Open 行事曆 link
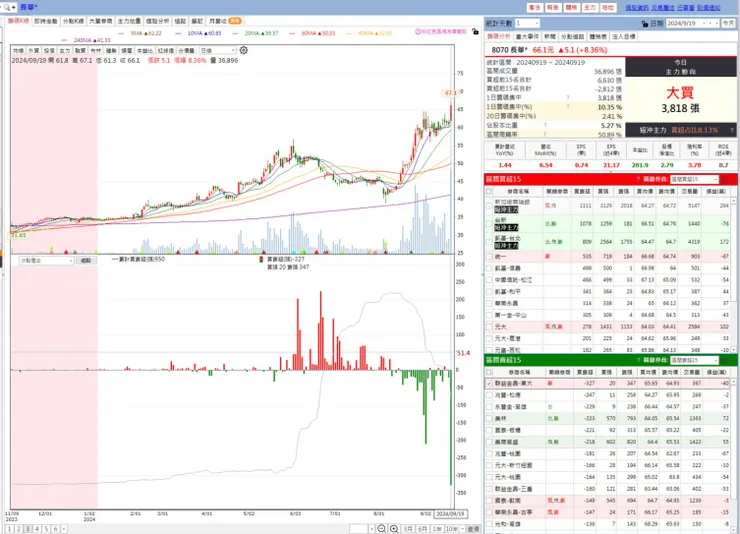 (686, 8)
